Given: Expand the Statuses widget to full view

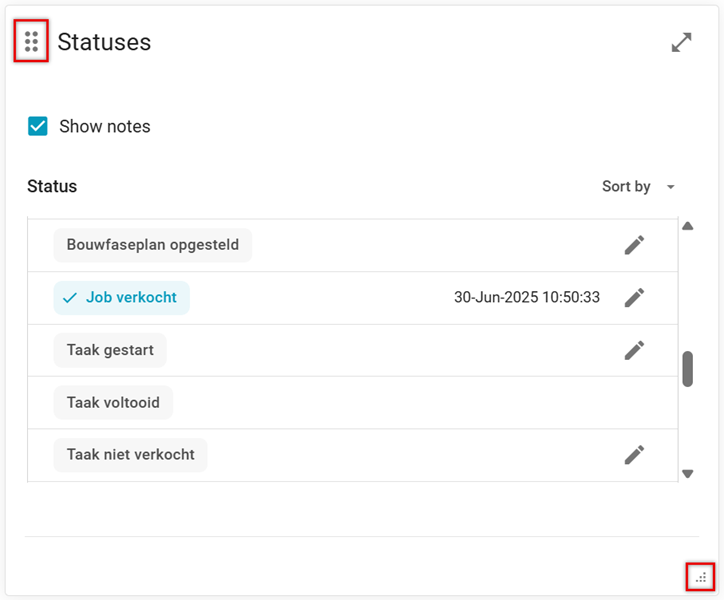Looking at the screenshot, I should tap(681, 42).
